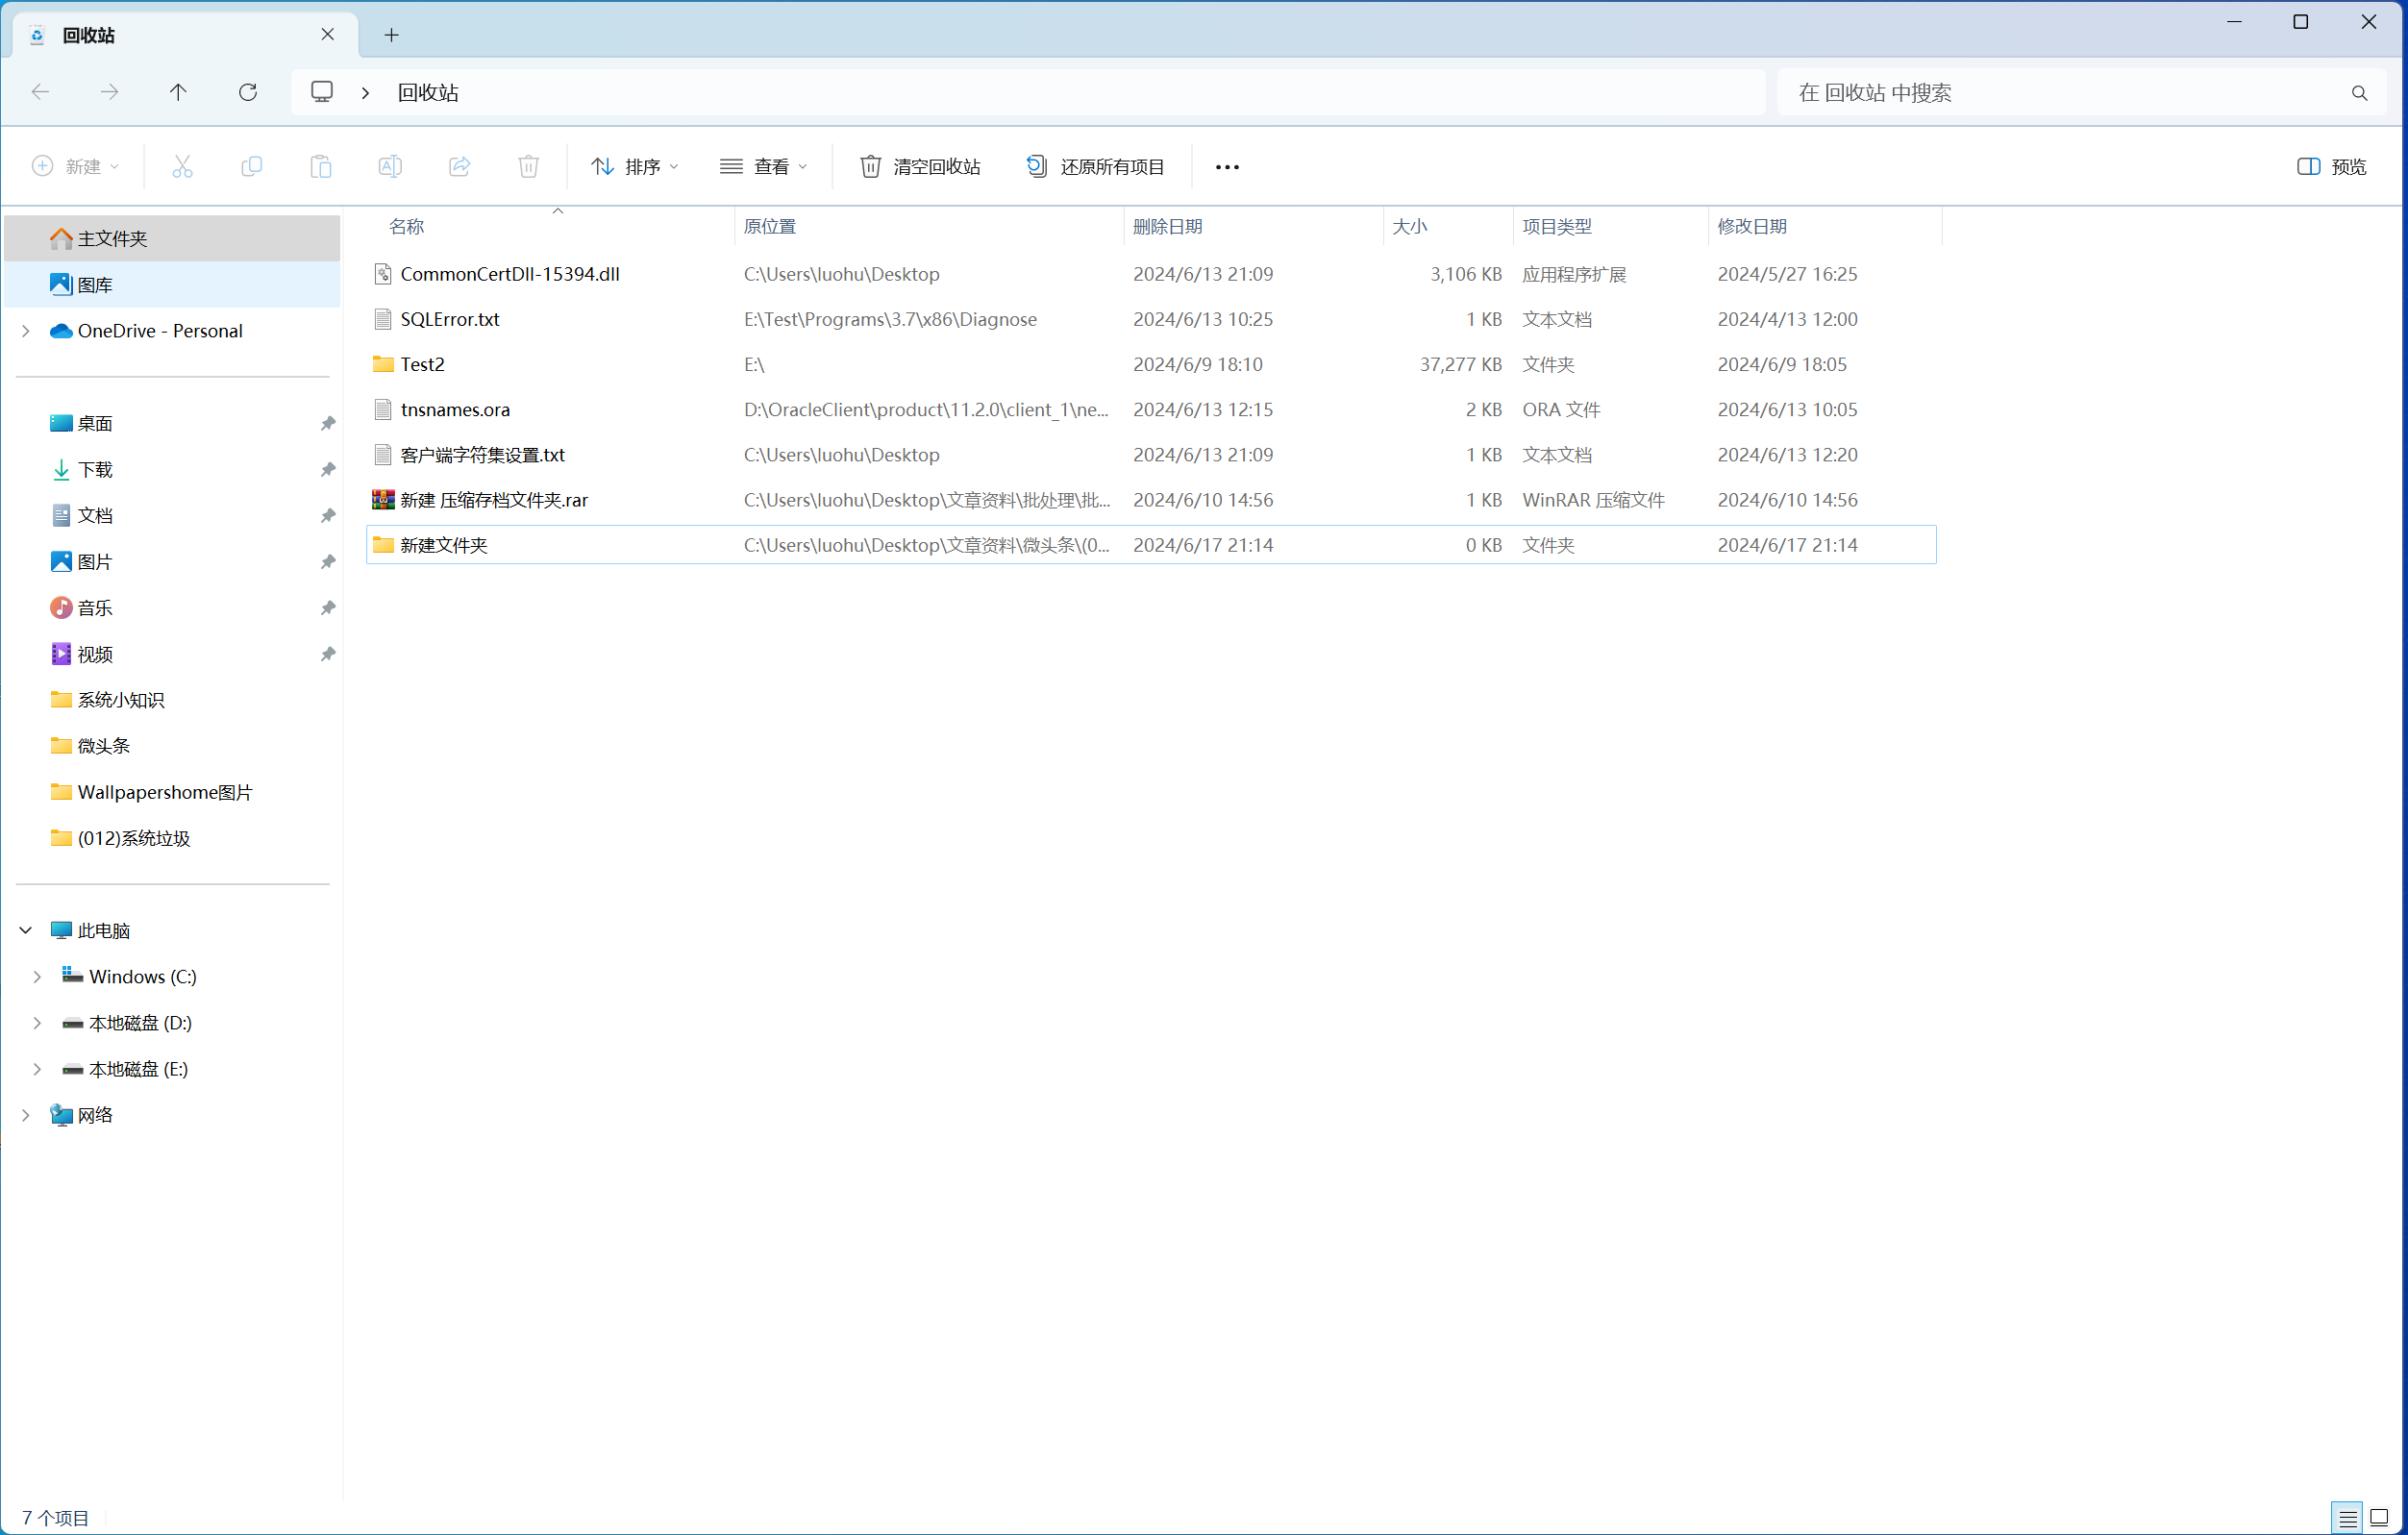Open a new tab with plus icon
Image resolution: width=2408 pixels, height=1535 pixels.
tap(391, 35)
